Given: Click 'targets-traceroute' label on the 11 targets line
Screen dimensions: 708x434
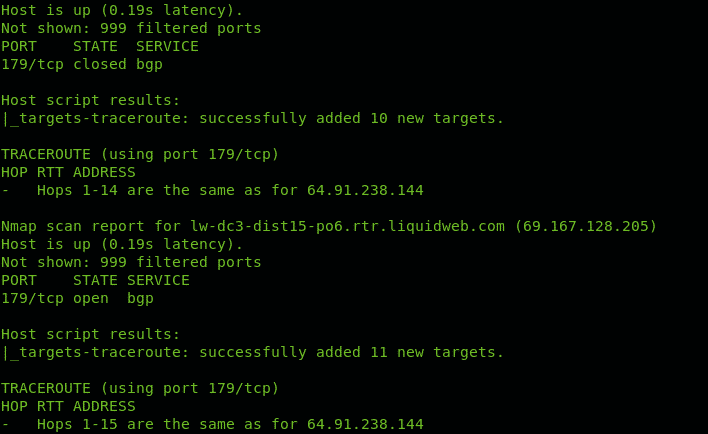Looking at the screenshot, I should (100, 352).
